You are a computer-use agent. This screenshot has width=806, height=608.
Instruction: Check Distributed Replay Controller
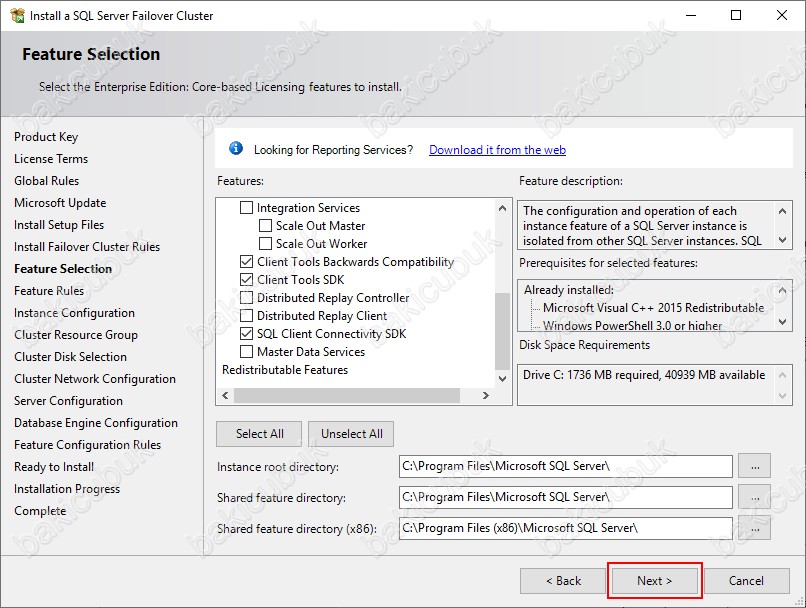tap(247, 298)
